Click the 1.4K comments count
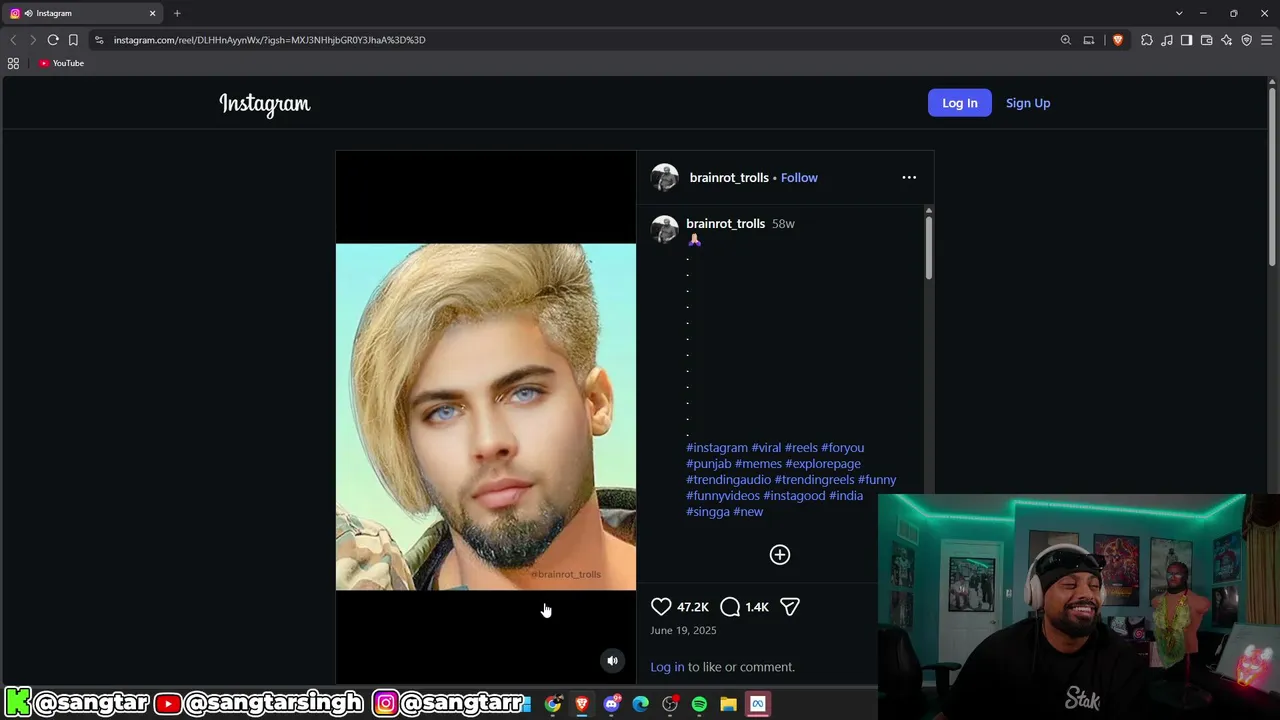 tap(757, 607)
